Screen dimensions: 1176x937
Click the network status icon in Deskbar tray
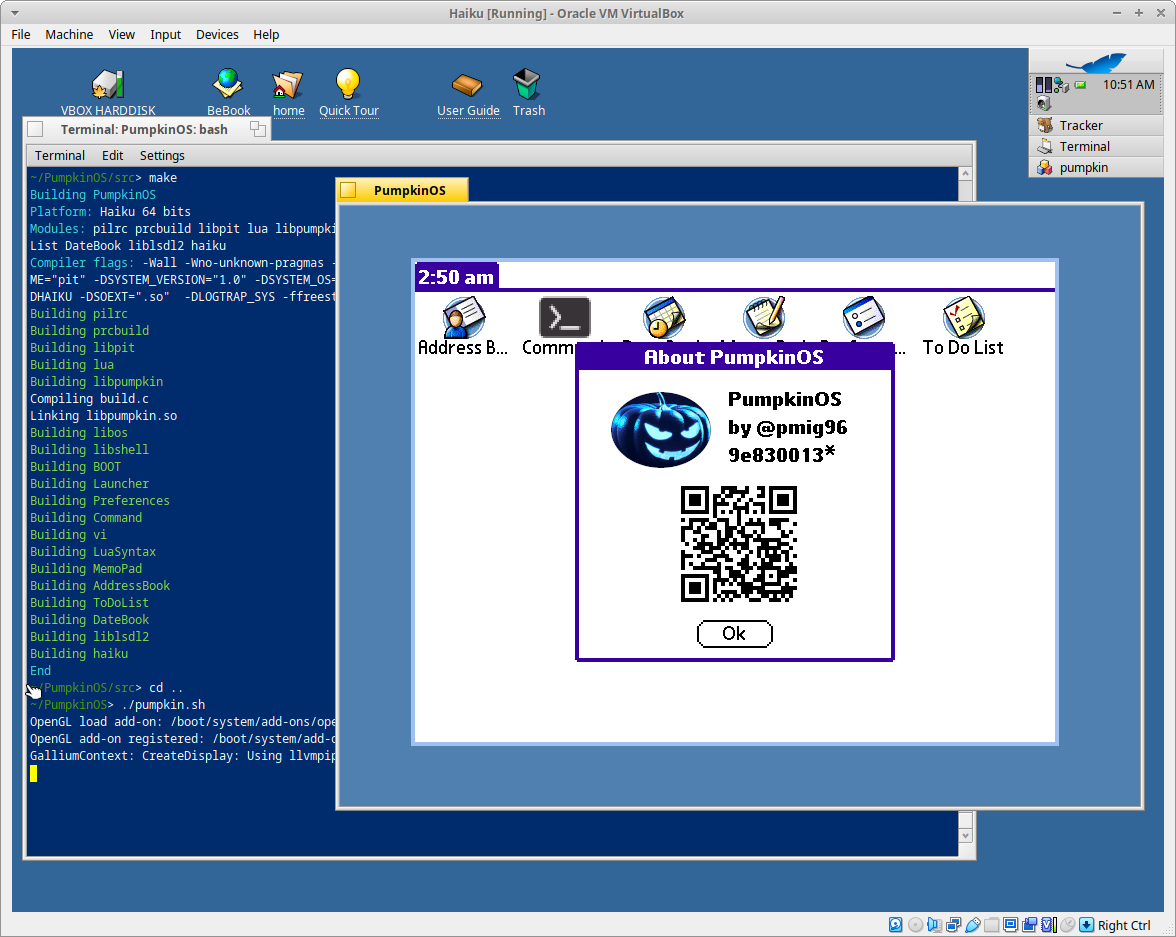(x=1061, y=85)
